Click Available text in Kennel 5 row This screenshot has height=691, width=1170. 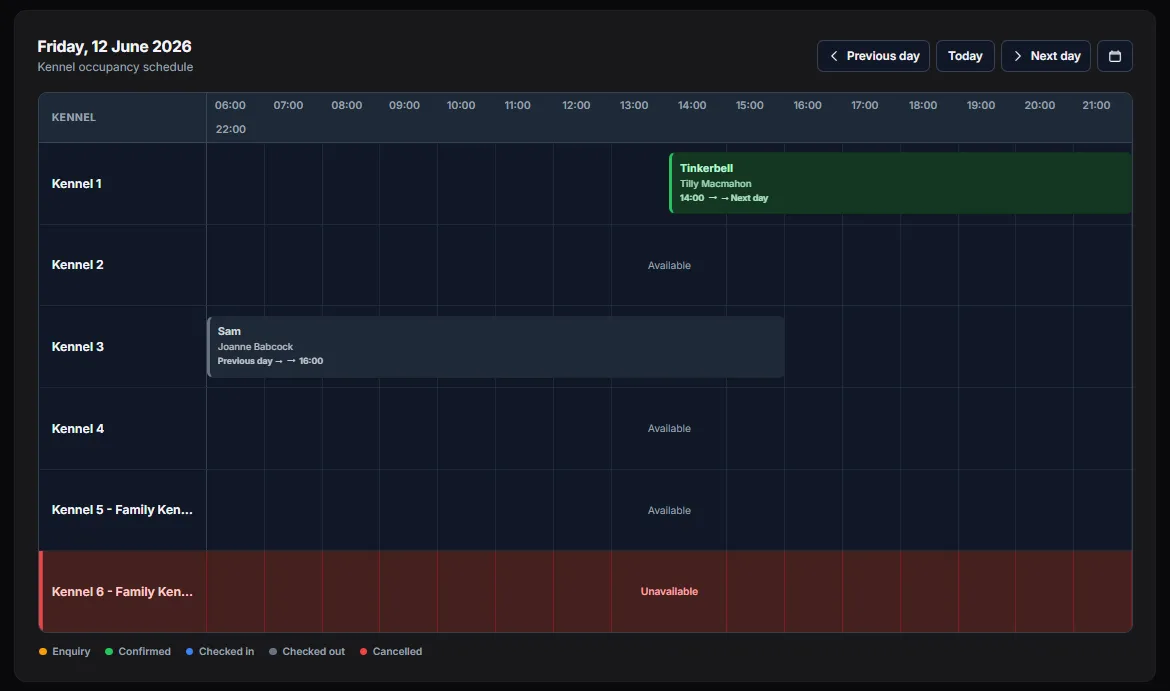point(669,510)
